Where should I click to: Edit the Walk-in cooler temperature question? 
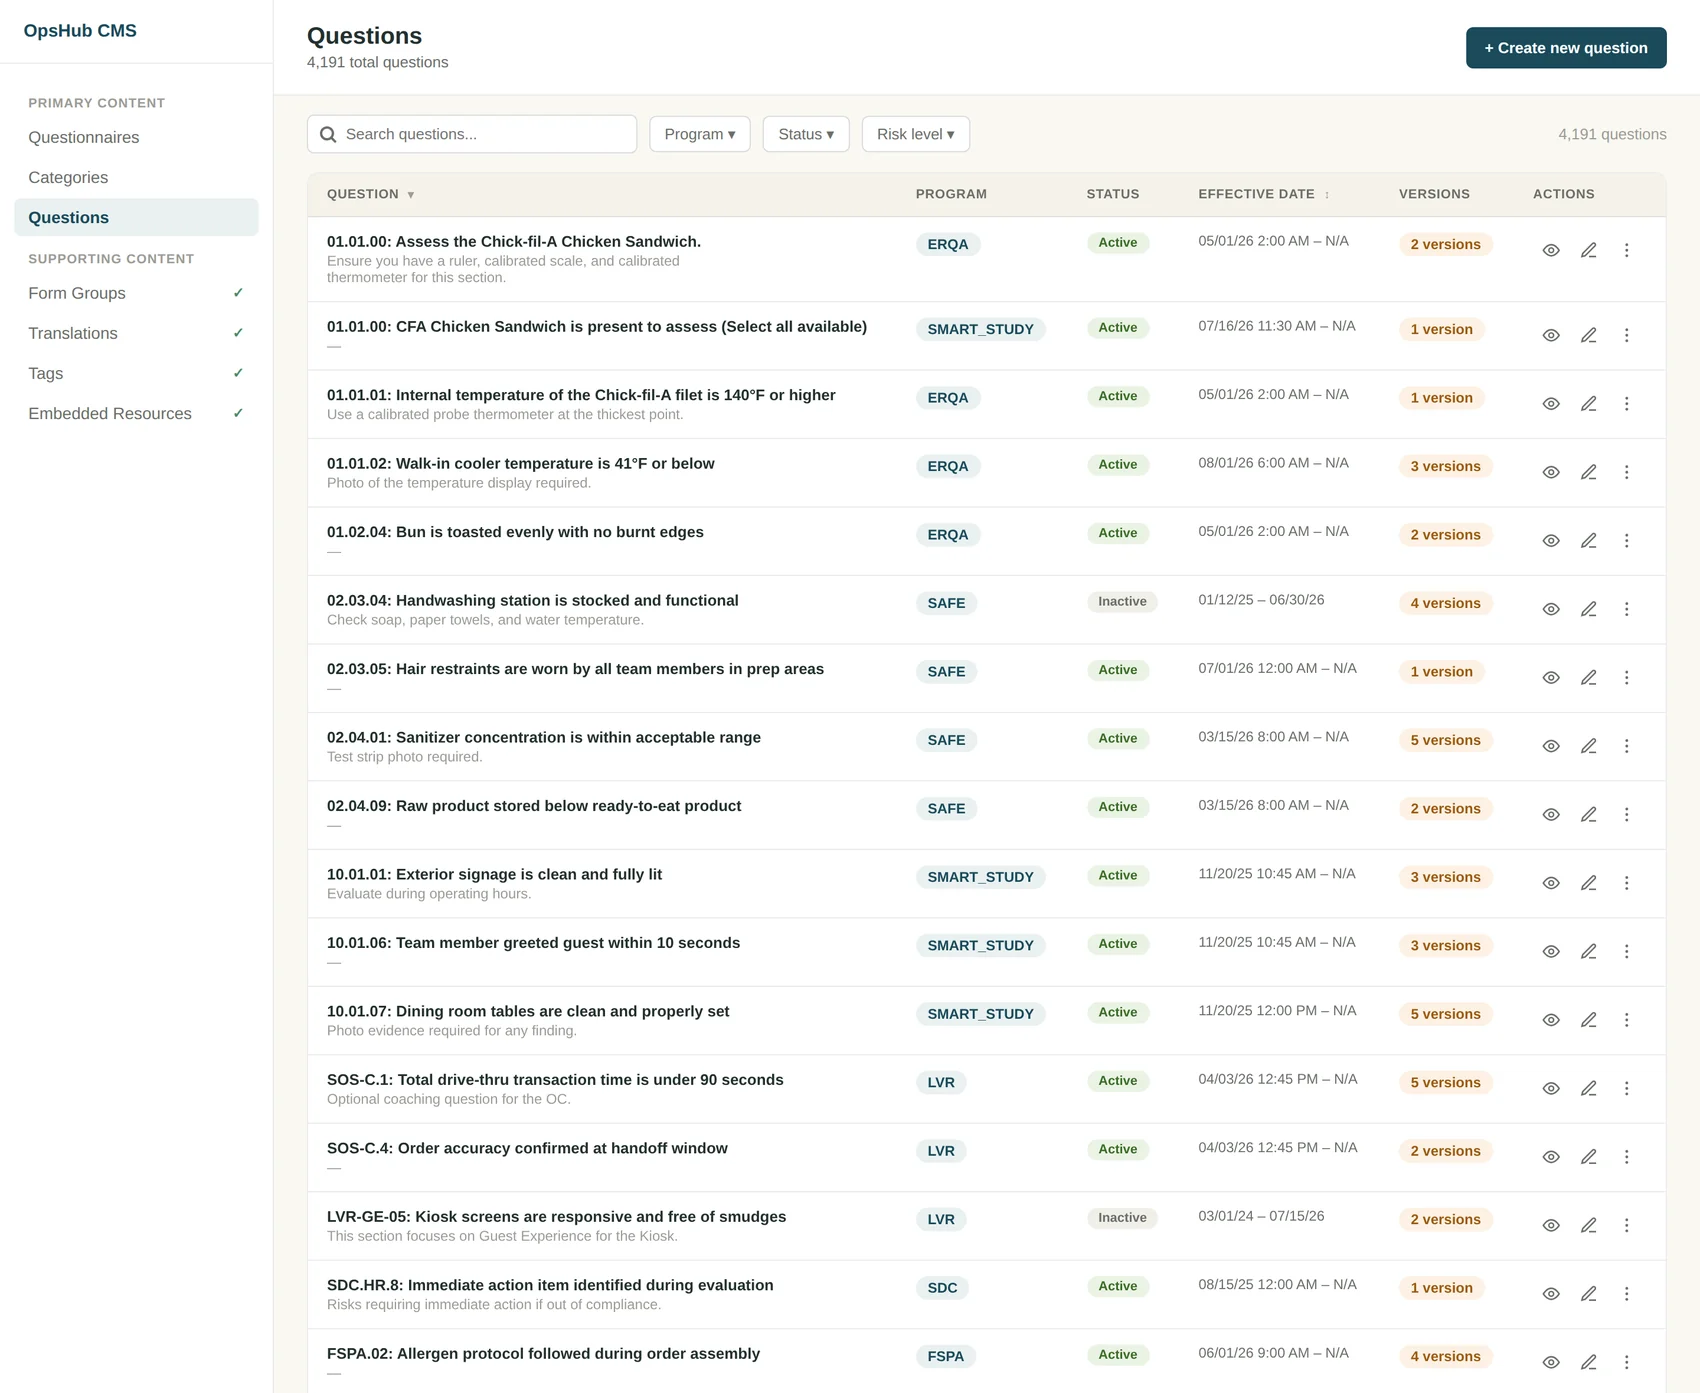click(1588, 472)
